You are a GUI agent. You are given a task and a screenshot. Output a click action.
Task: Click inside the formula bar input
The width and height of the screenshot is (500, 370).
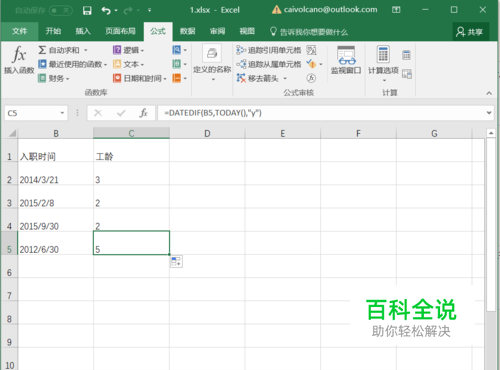[321, 113]
